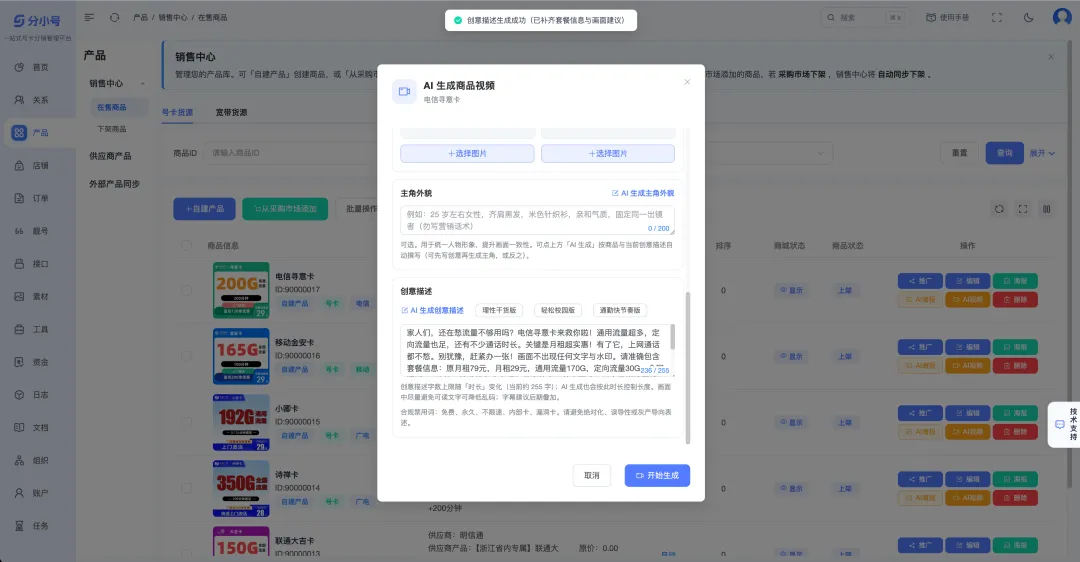Open 首页 in the left sidebar

coord(32,67)
